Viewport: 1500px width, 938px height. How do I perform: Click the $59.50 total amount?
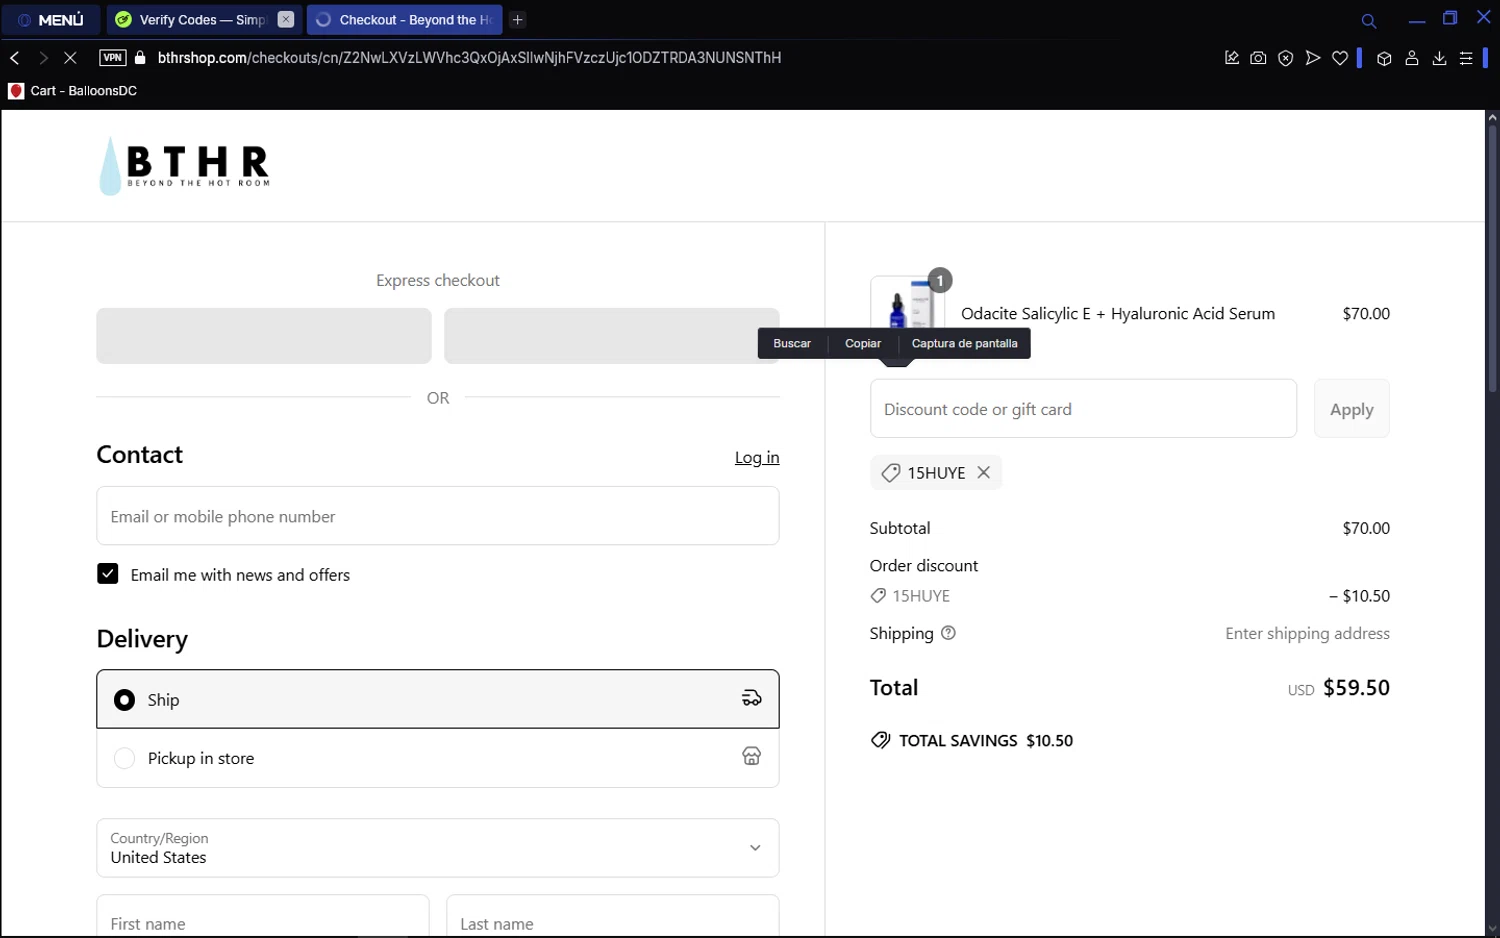[1357, 688]
